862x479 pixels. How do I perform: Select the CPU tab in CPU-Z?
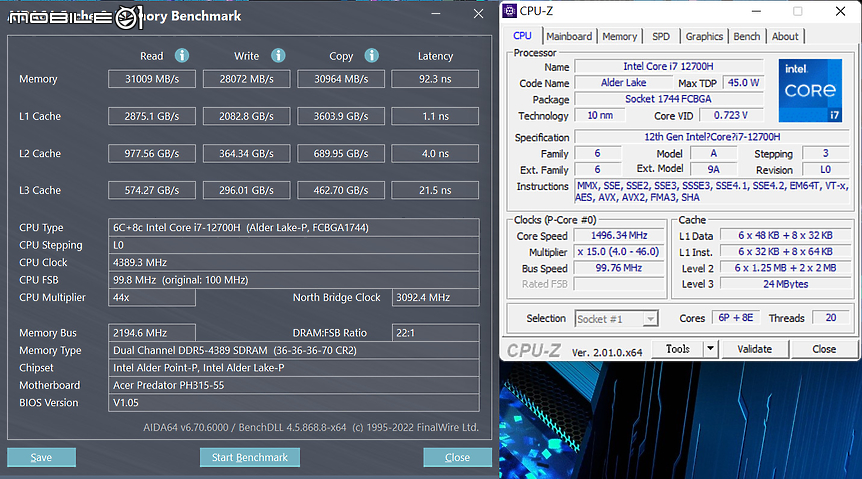coord(522,36)
